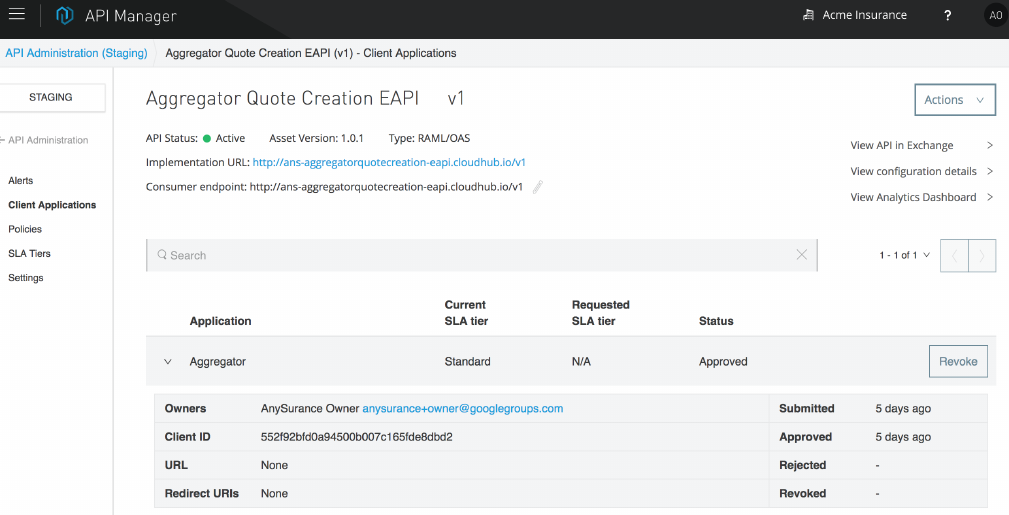Collapse the Aggregator application row
Viewport: 1009px width, 515px height.
tap(168, 362)
